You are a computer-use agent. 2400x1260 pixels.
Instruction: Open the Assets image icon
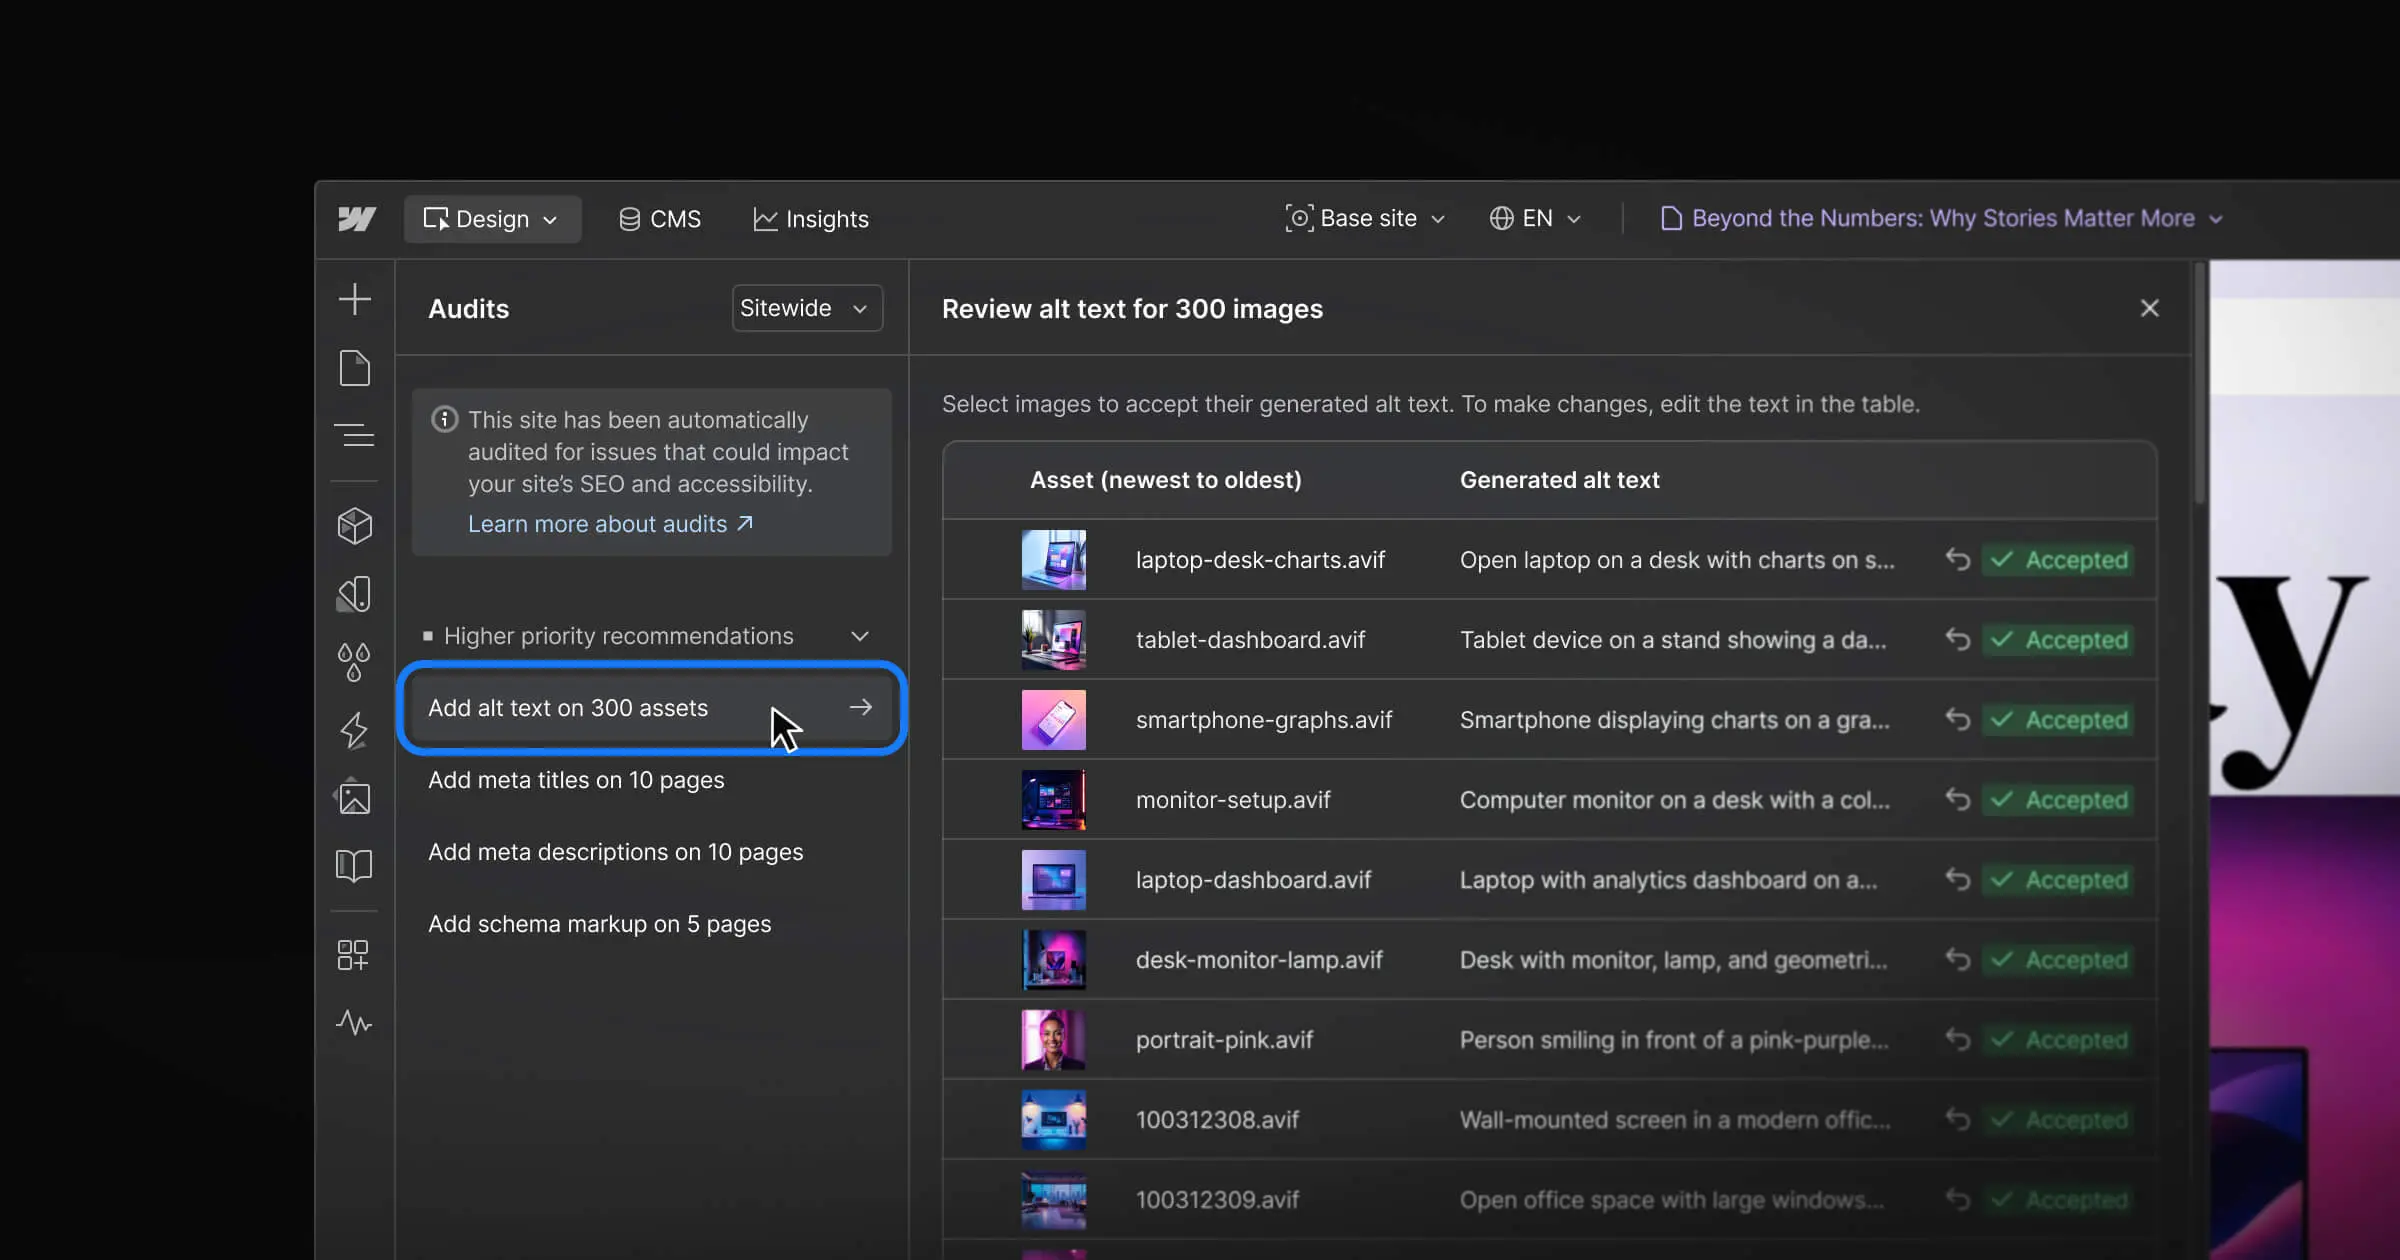354,797
